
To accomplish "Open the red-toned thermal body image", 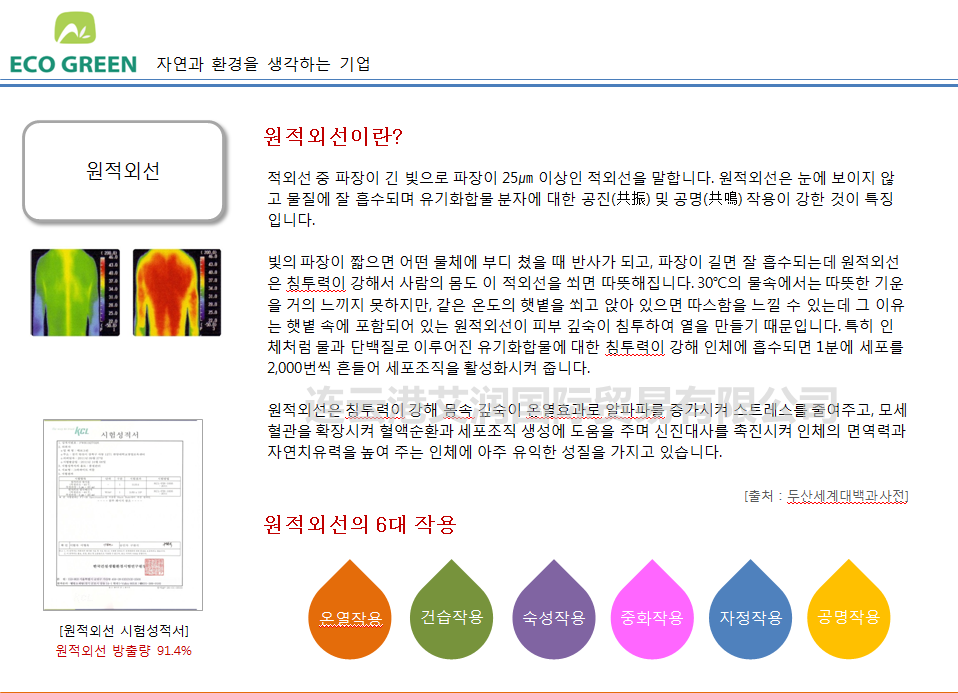I will click(x=177, y=292).
